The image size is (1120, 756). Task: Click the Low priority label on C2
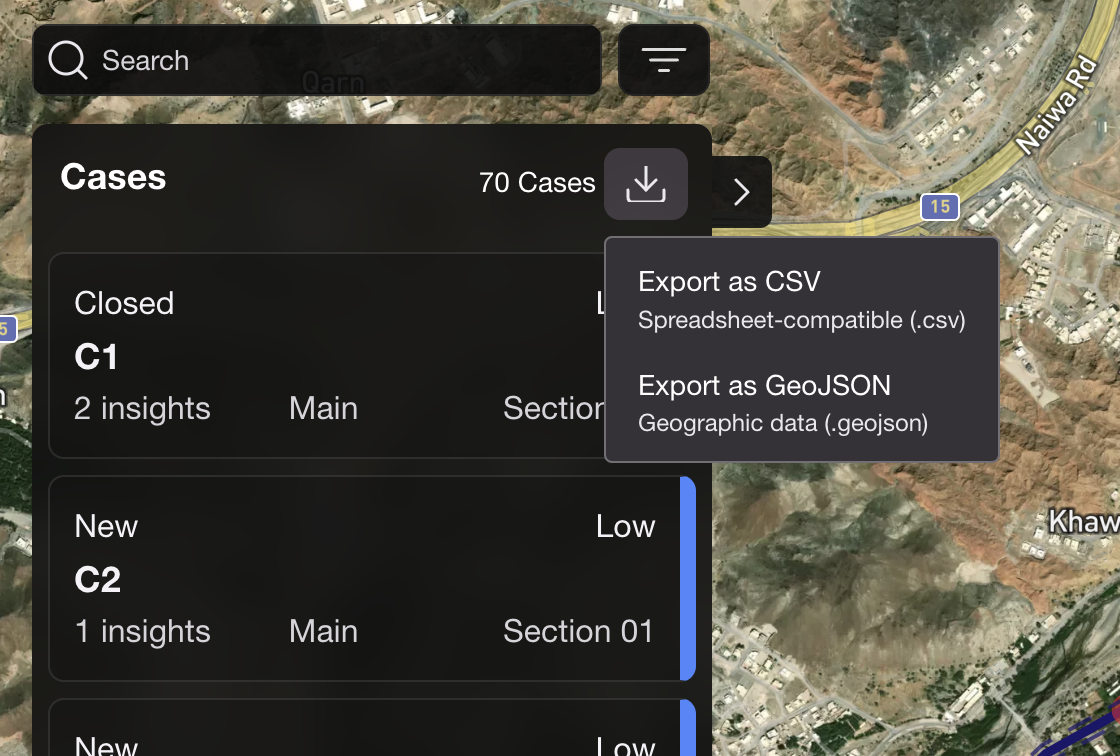(625, 526)
